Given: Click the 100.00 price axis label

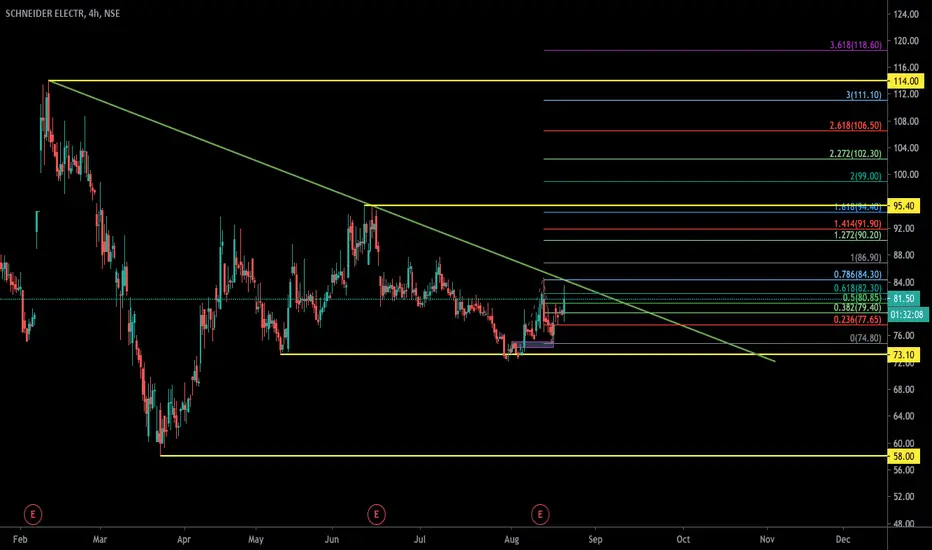Looking at the screenshot, I should [905, 175].
